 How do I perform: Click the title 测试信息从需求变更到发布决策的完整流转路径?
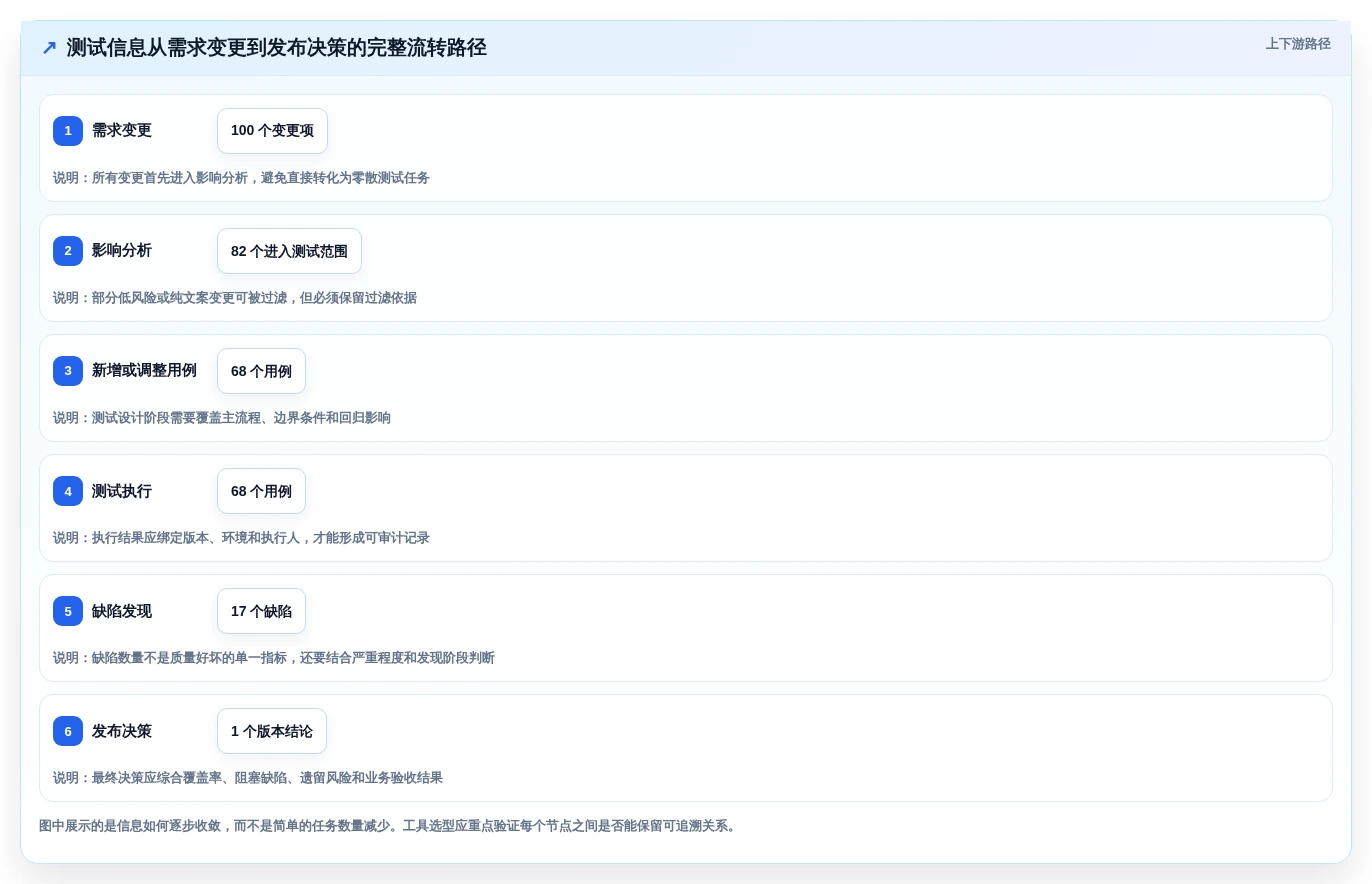pyautogui.click(x=277, y=48)
